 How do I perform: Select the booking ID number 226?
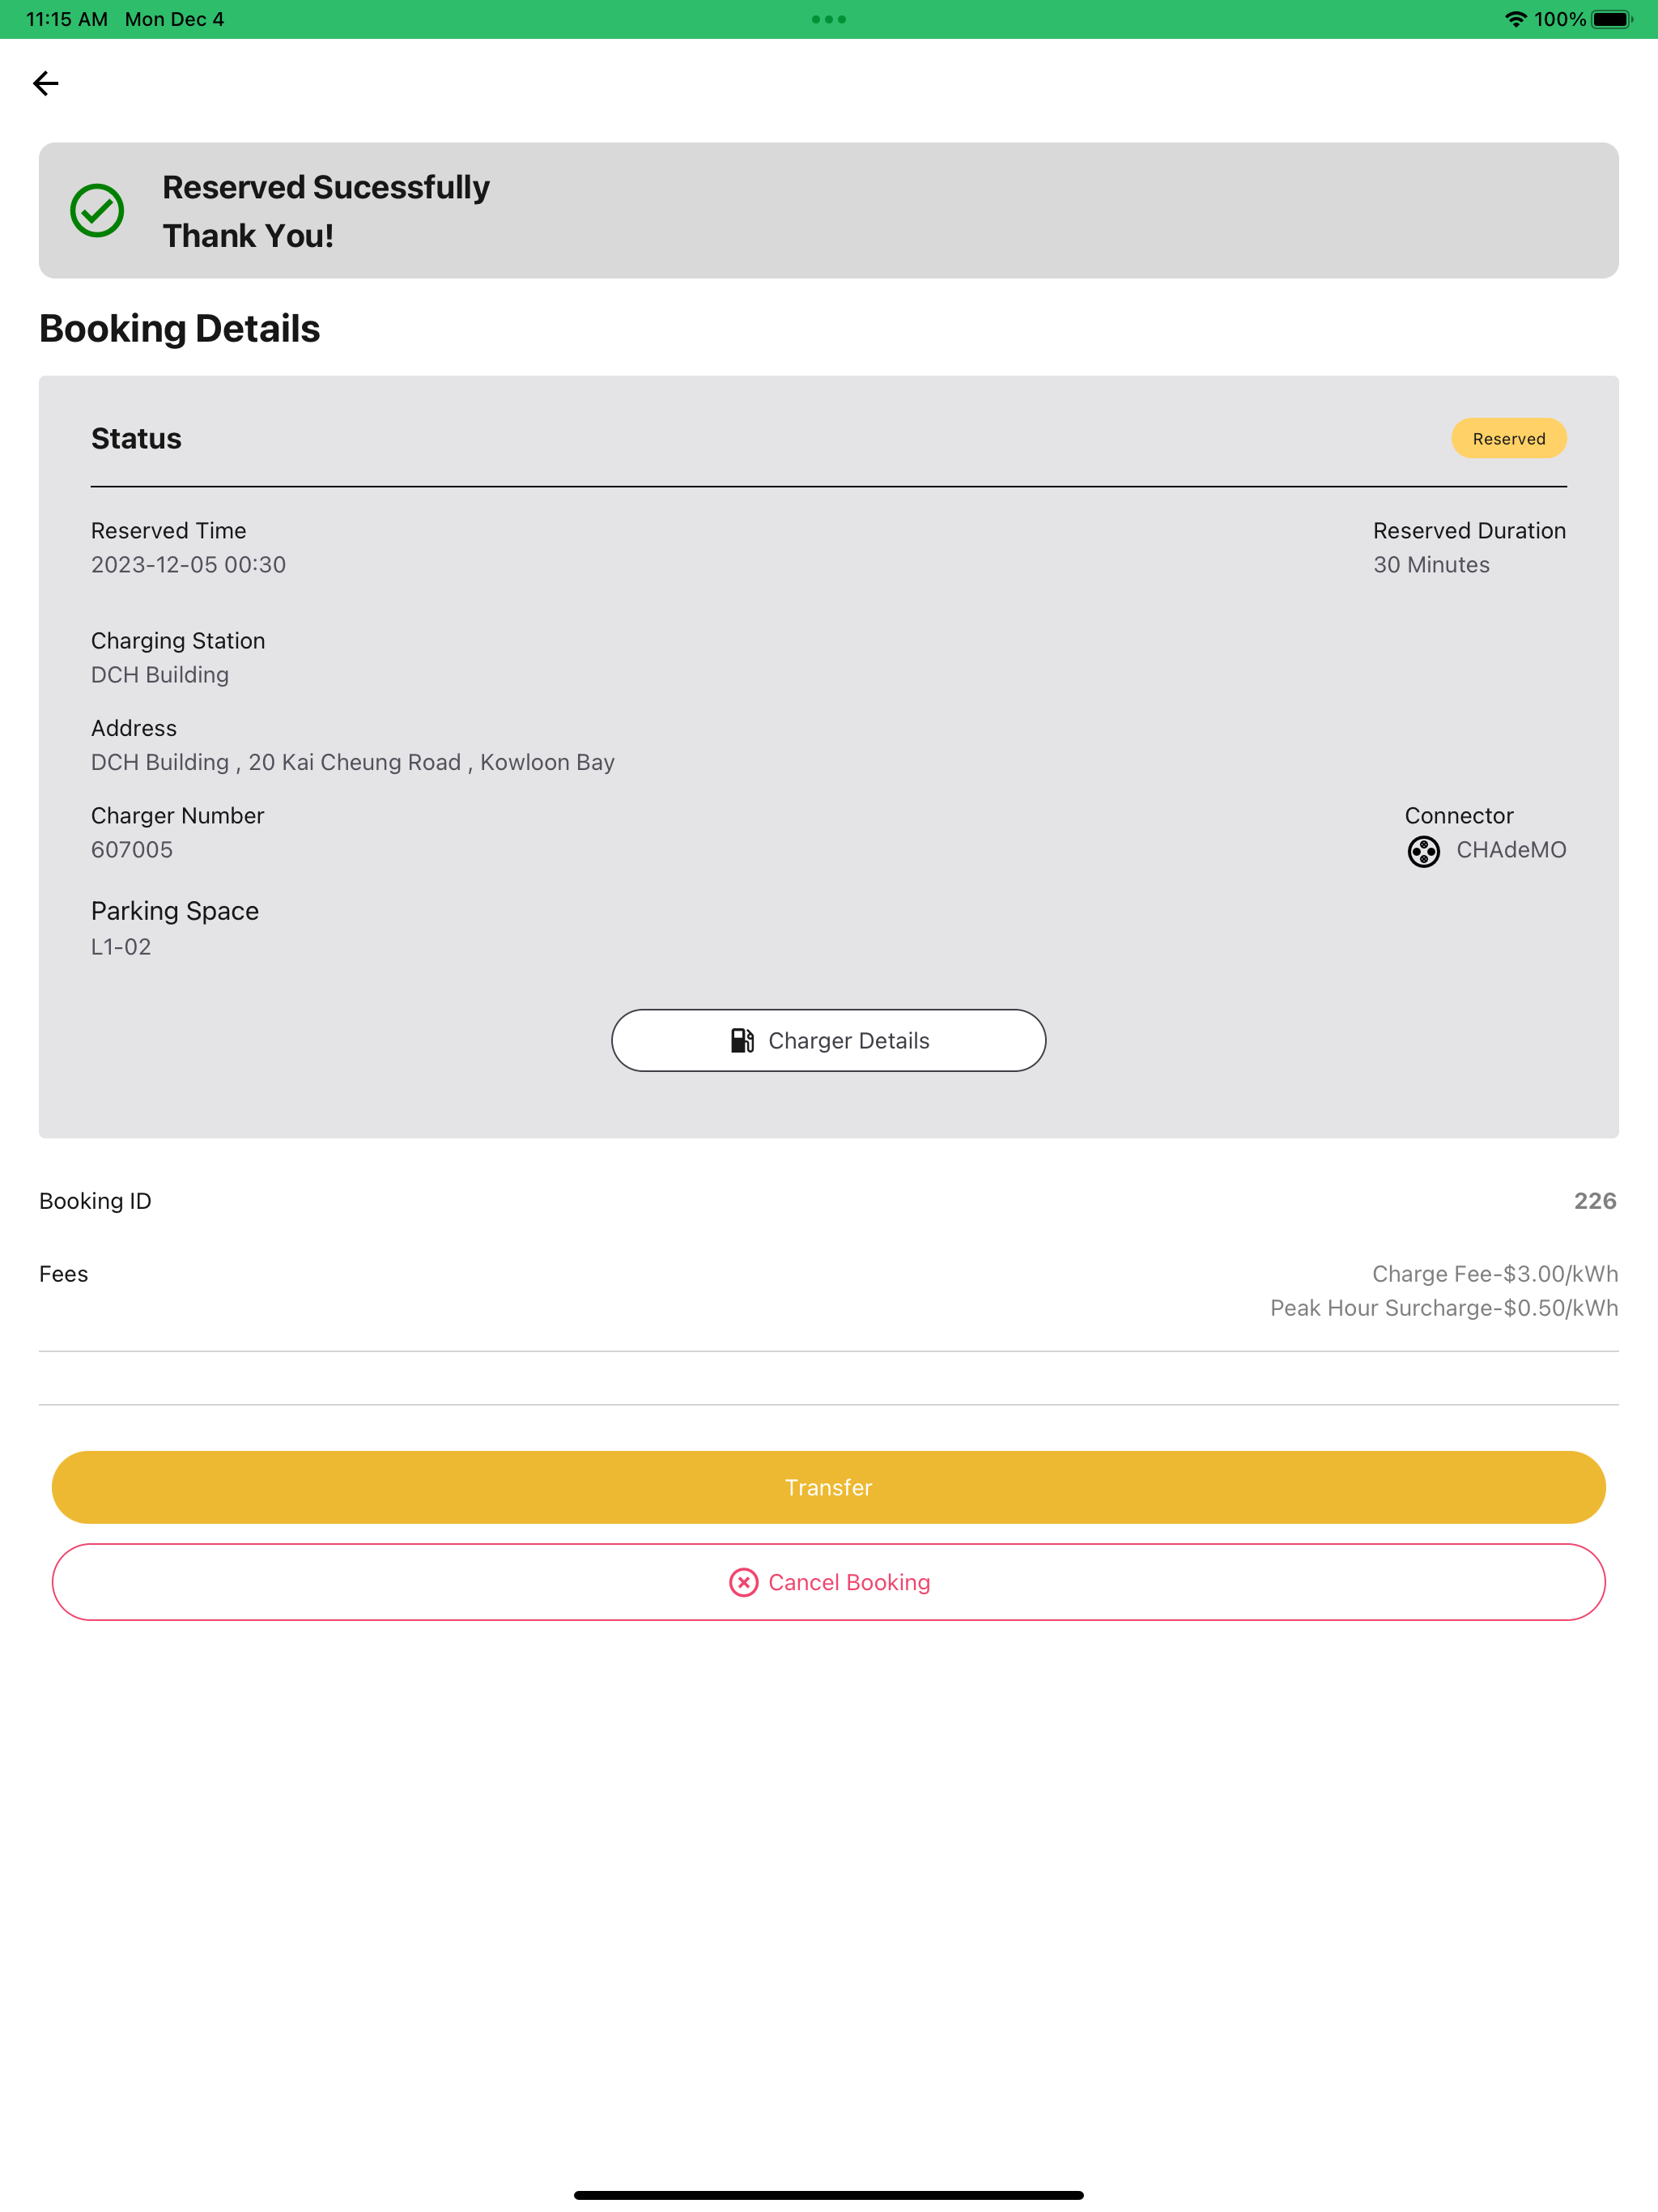1594,1201
